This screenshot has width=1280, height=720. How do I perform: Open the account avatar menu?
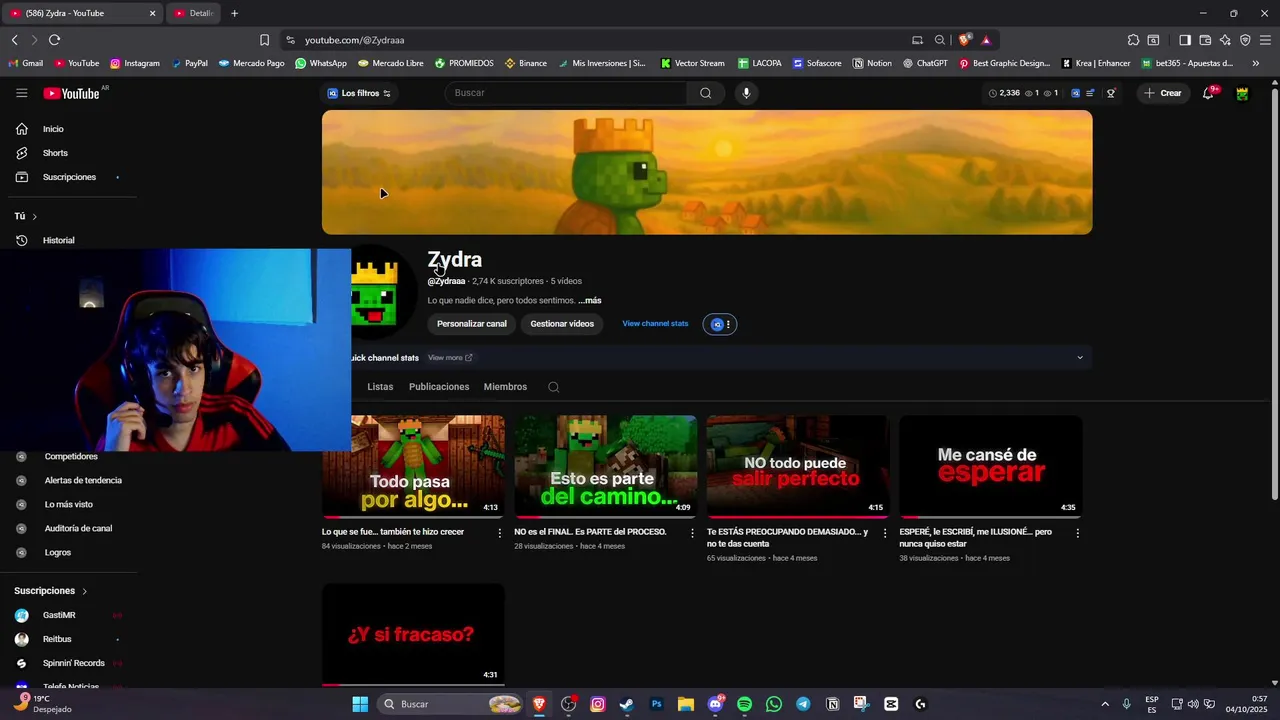pos(1242,93)
